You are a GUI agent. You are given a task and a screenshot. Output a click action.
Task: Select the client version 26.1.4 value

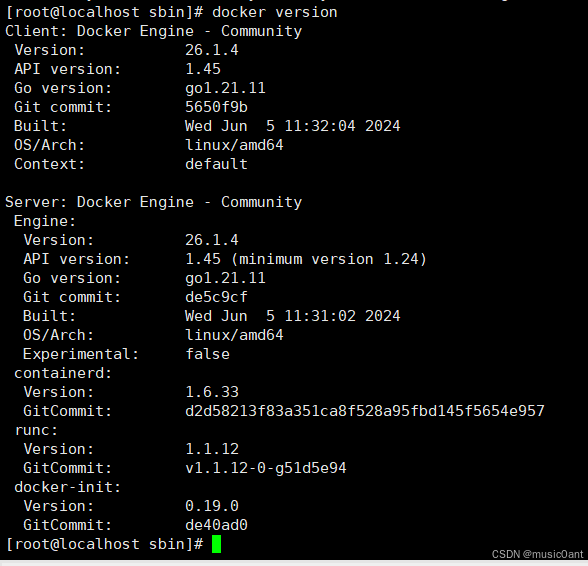[212, 50]
